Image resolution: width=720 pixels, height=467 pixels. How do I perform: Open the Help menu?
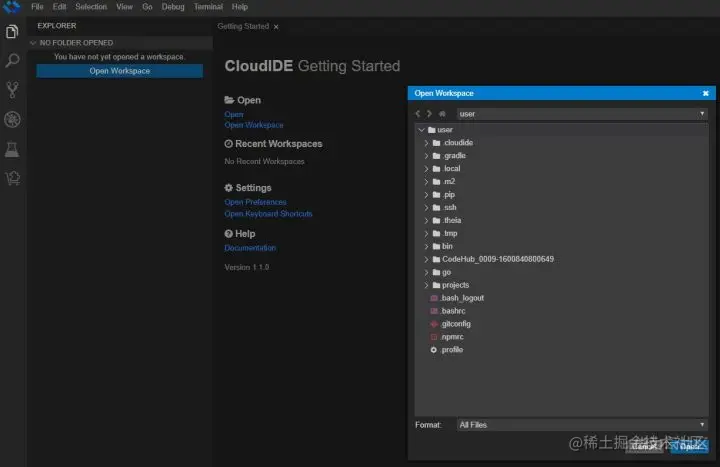coord(240,7)
